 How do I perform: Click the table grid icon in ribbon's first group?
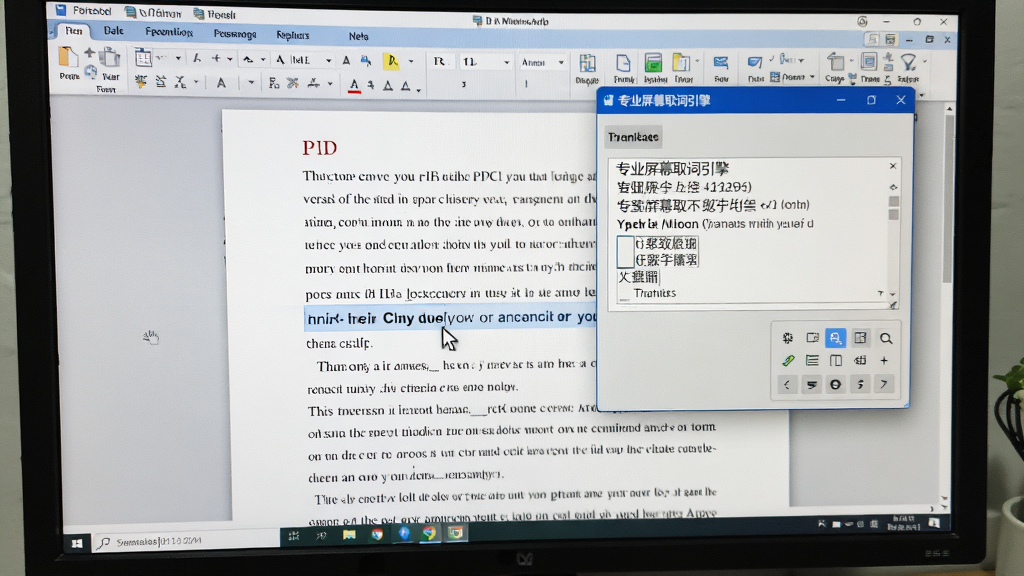pos(143,57)
